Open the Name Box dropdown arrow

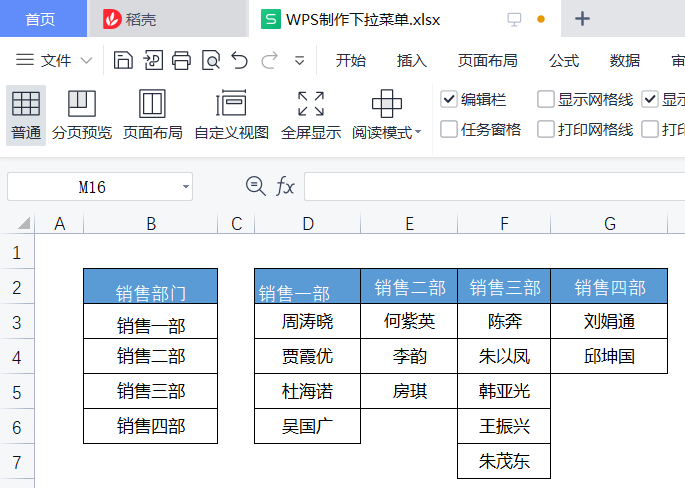pyautogui.click(x=186, y=187)
